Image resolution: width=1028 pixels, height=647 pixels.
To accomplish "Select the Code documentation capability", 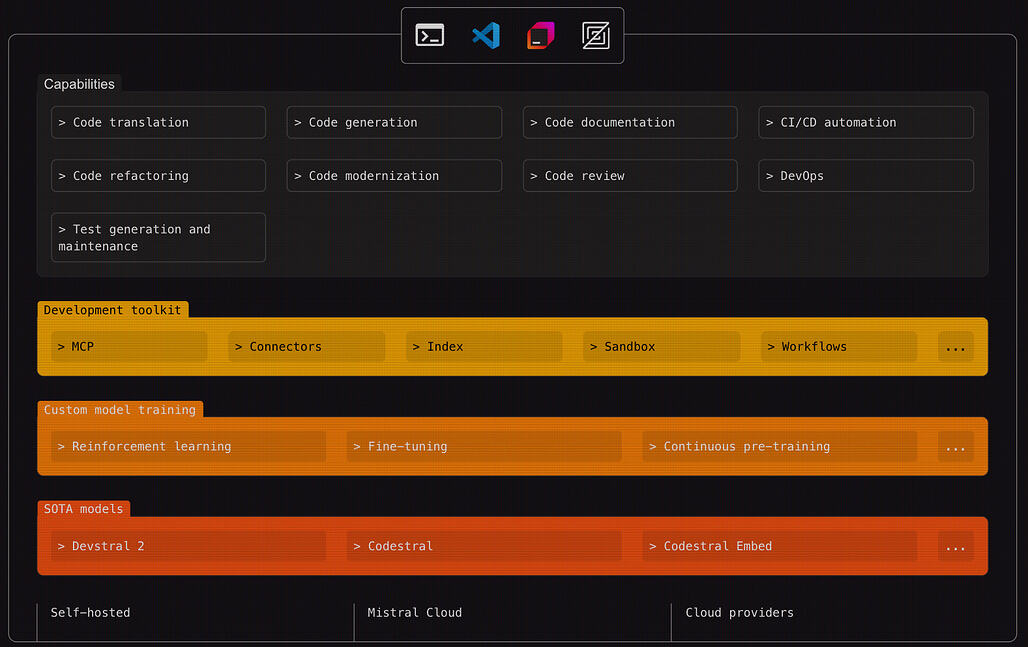I will (x=630, y=123).
